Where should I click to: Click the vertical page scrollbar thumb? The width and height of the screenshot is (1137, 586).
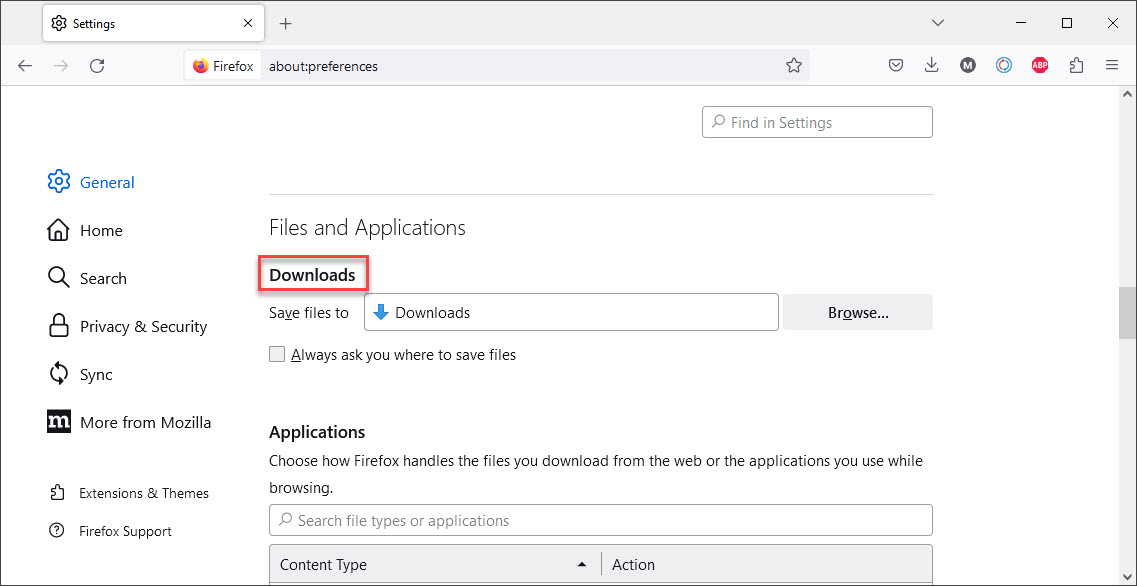(1127, 314)
